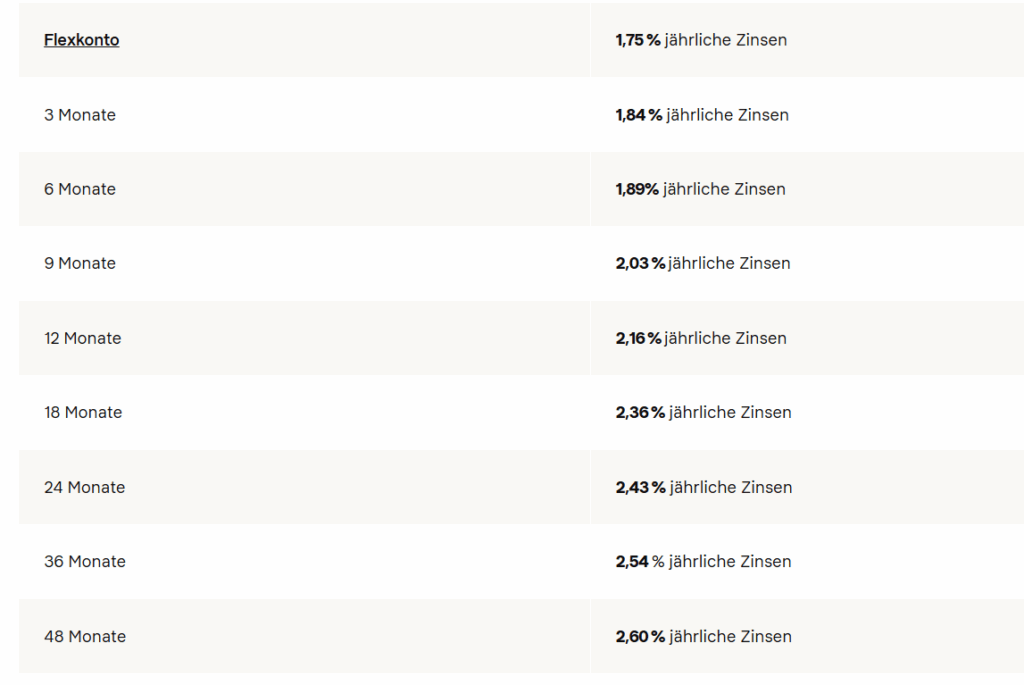This screenshot has width=1024, height=685.
Task: Click the 3 Monate row label
Action: pos(80,115)
